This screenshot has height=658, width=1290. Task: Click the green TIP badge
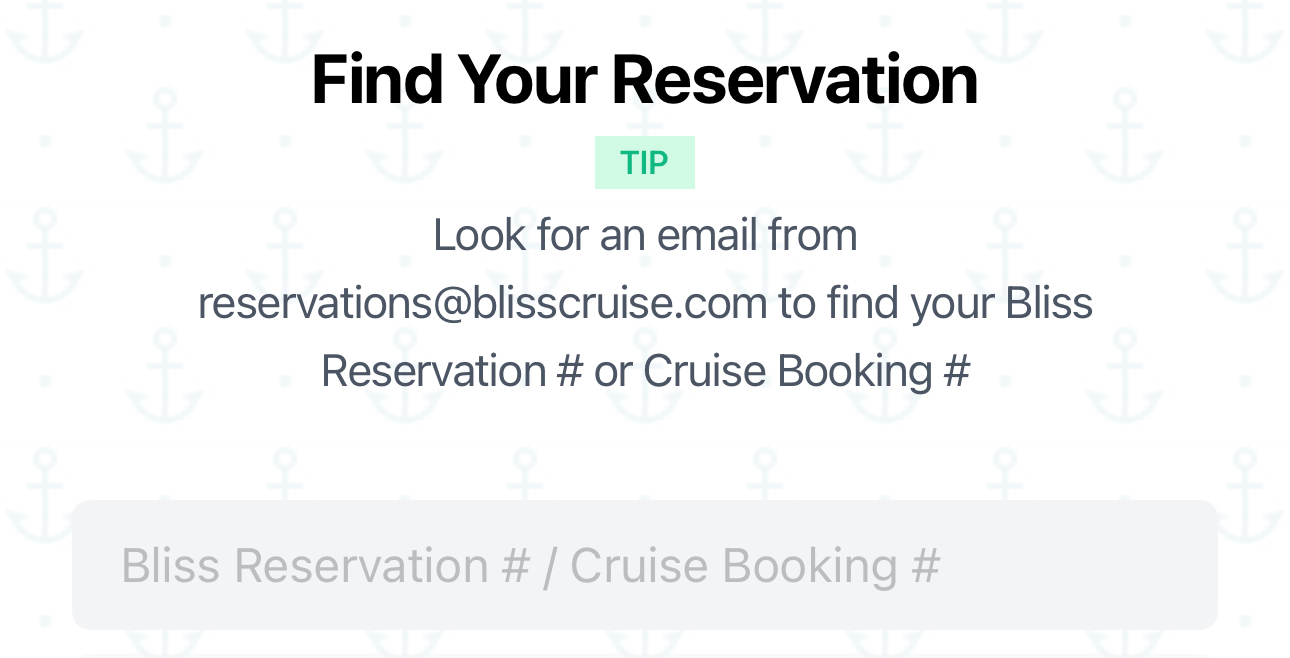(x=644, y=163)
